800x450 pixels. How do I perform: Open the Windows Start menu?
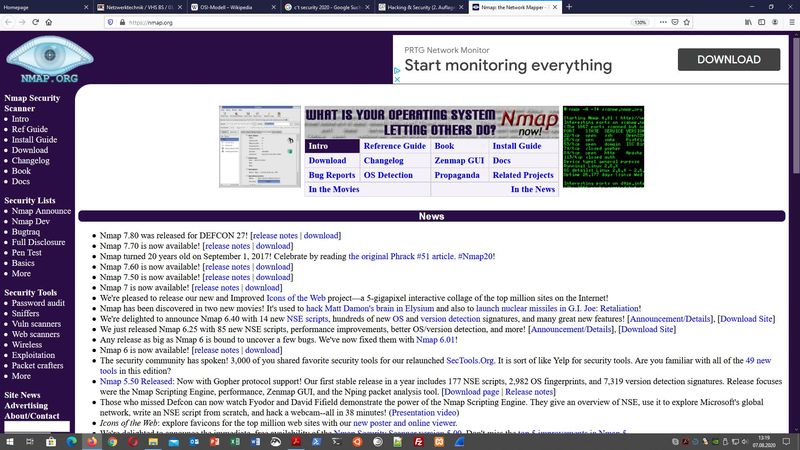click(x=9, y=442)
